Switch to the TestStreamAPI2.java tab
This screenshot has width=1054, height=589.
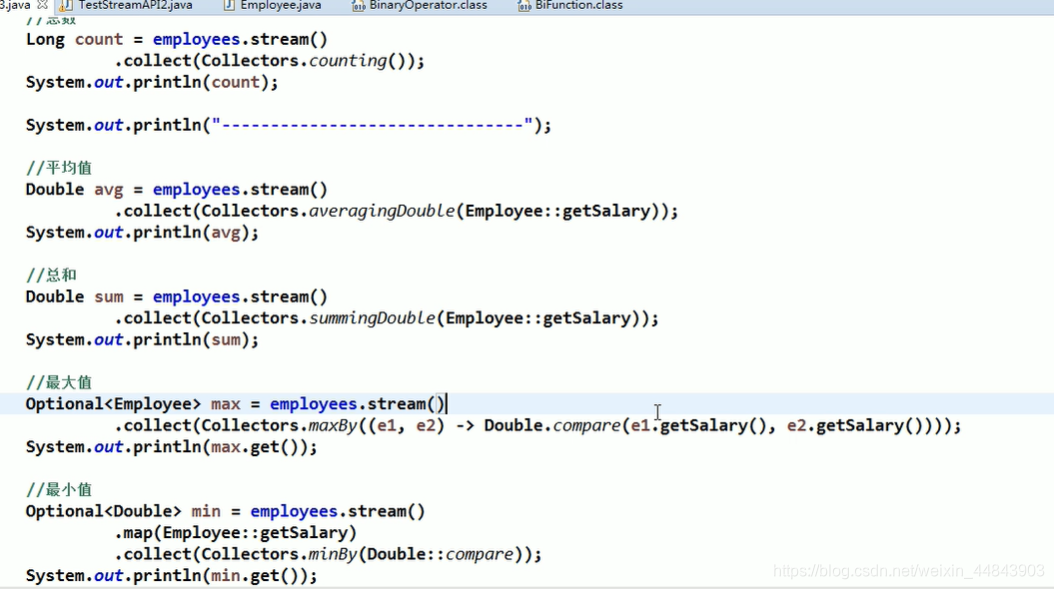click(x=135, y=5)
